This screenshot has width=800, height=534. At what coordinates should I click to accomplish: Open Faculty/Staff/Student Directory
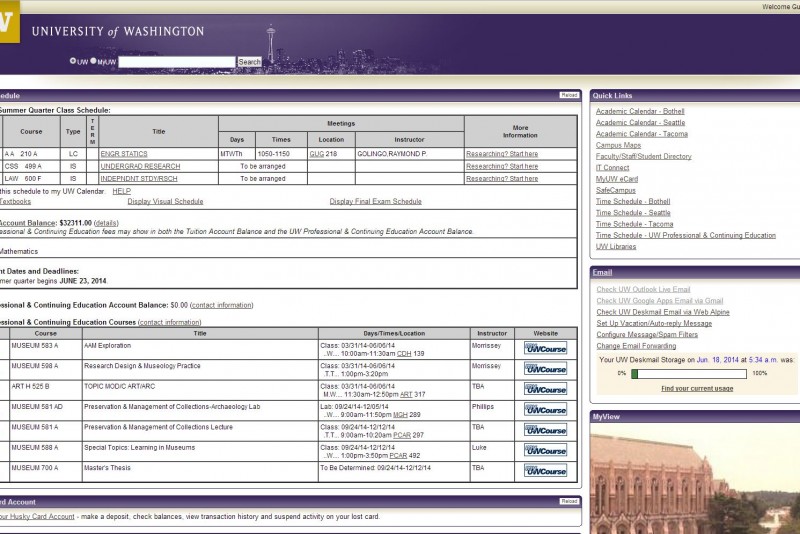tap(644, 156)
